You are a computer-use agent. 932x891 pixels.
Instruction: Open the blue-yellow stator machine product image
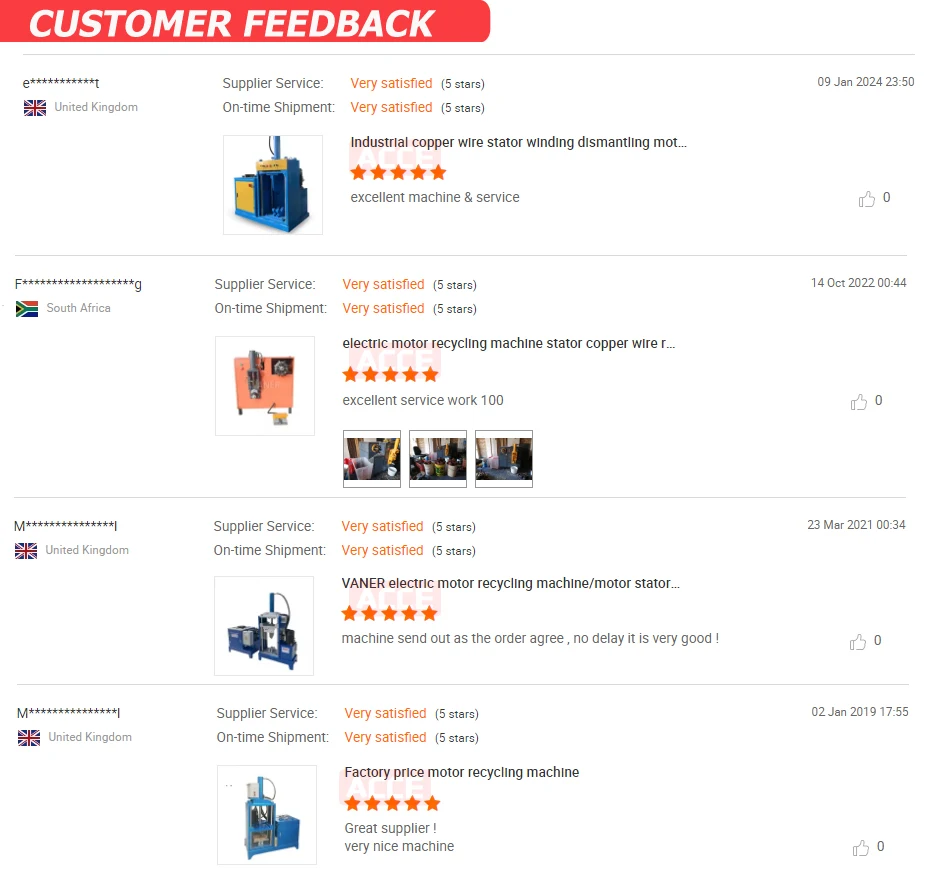[272, 185]
